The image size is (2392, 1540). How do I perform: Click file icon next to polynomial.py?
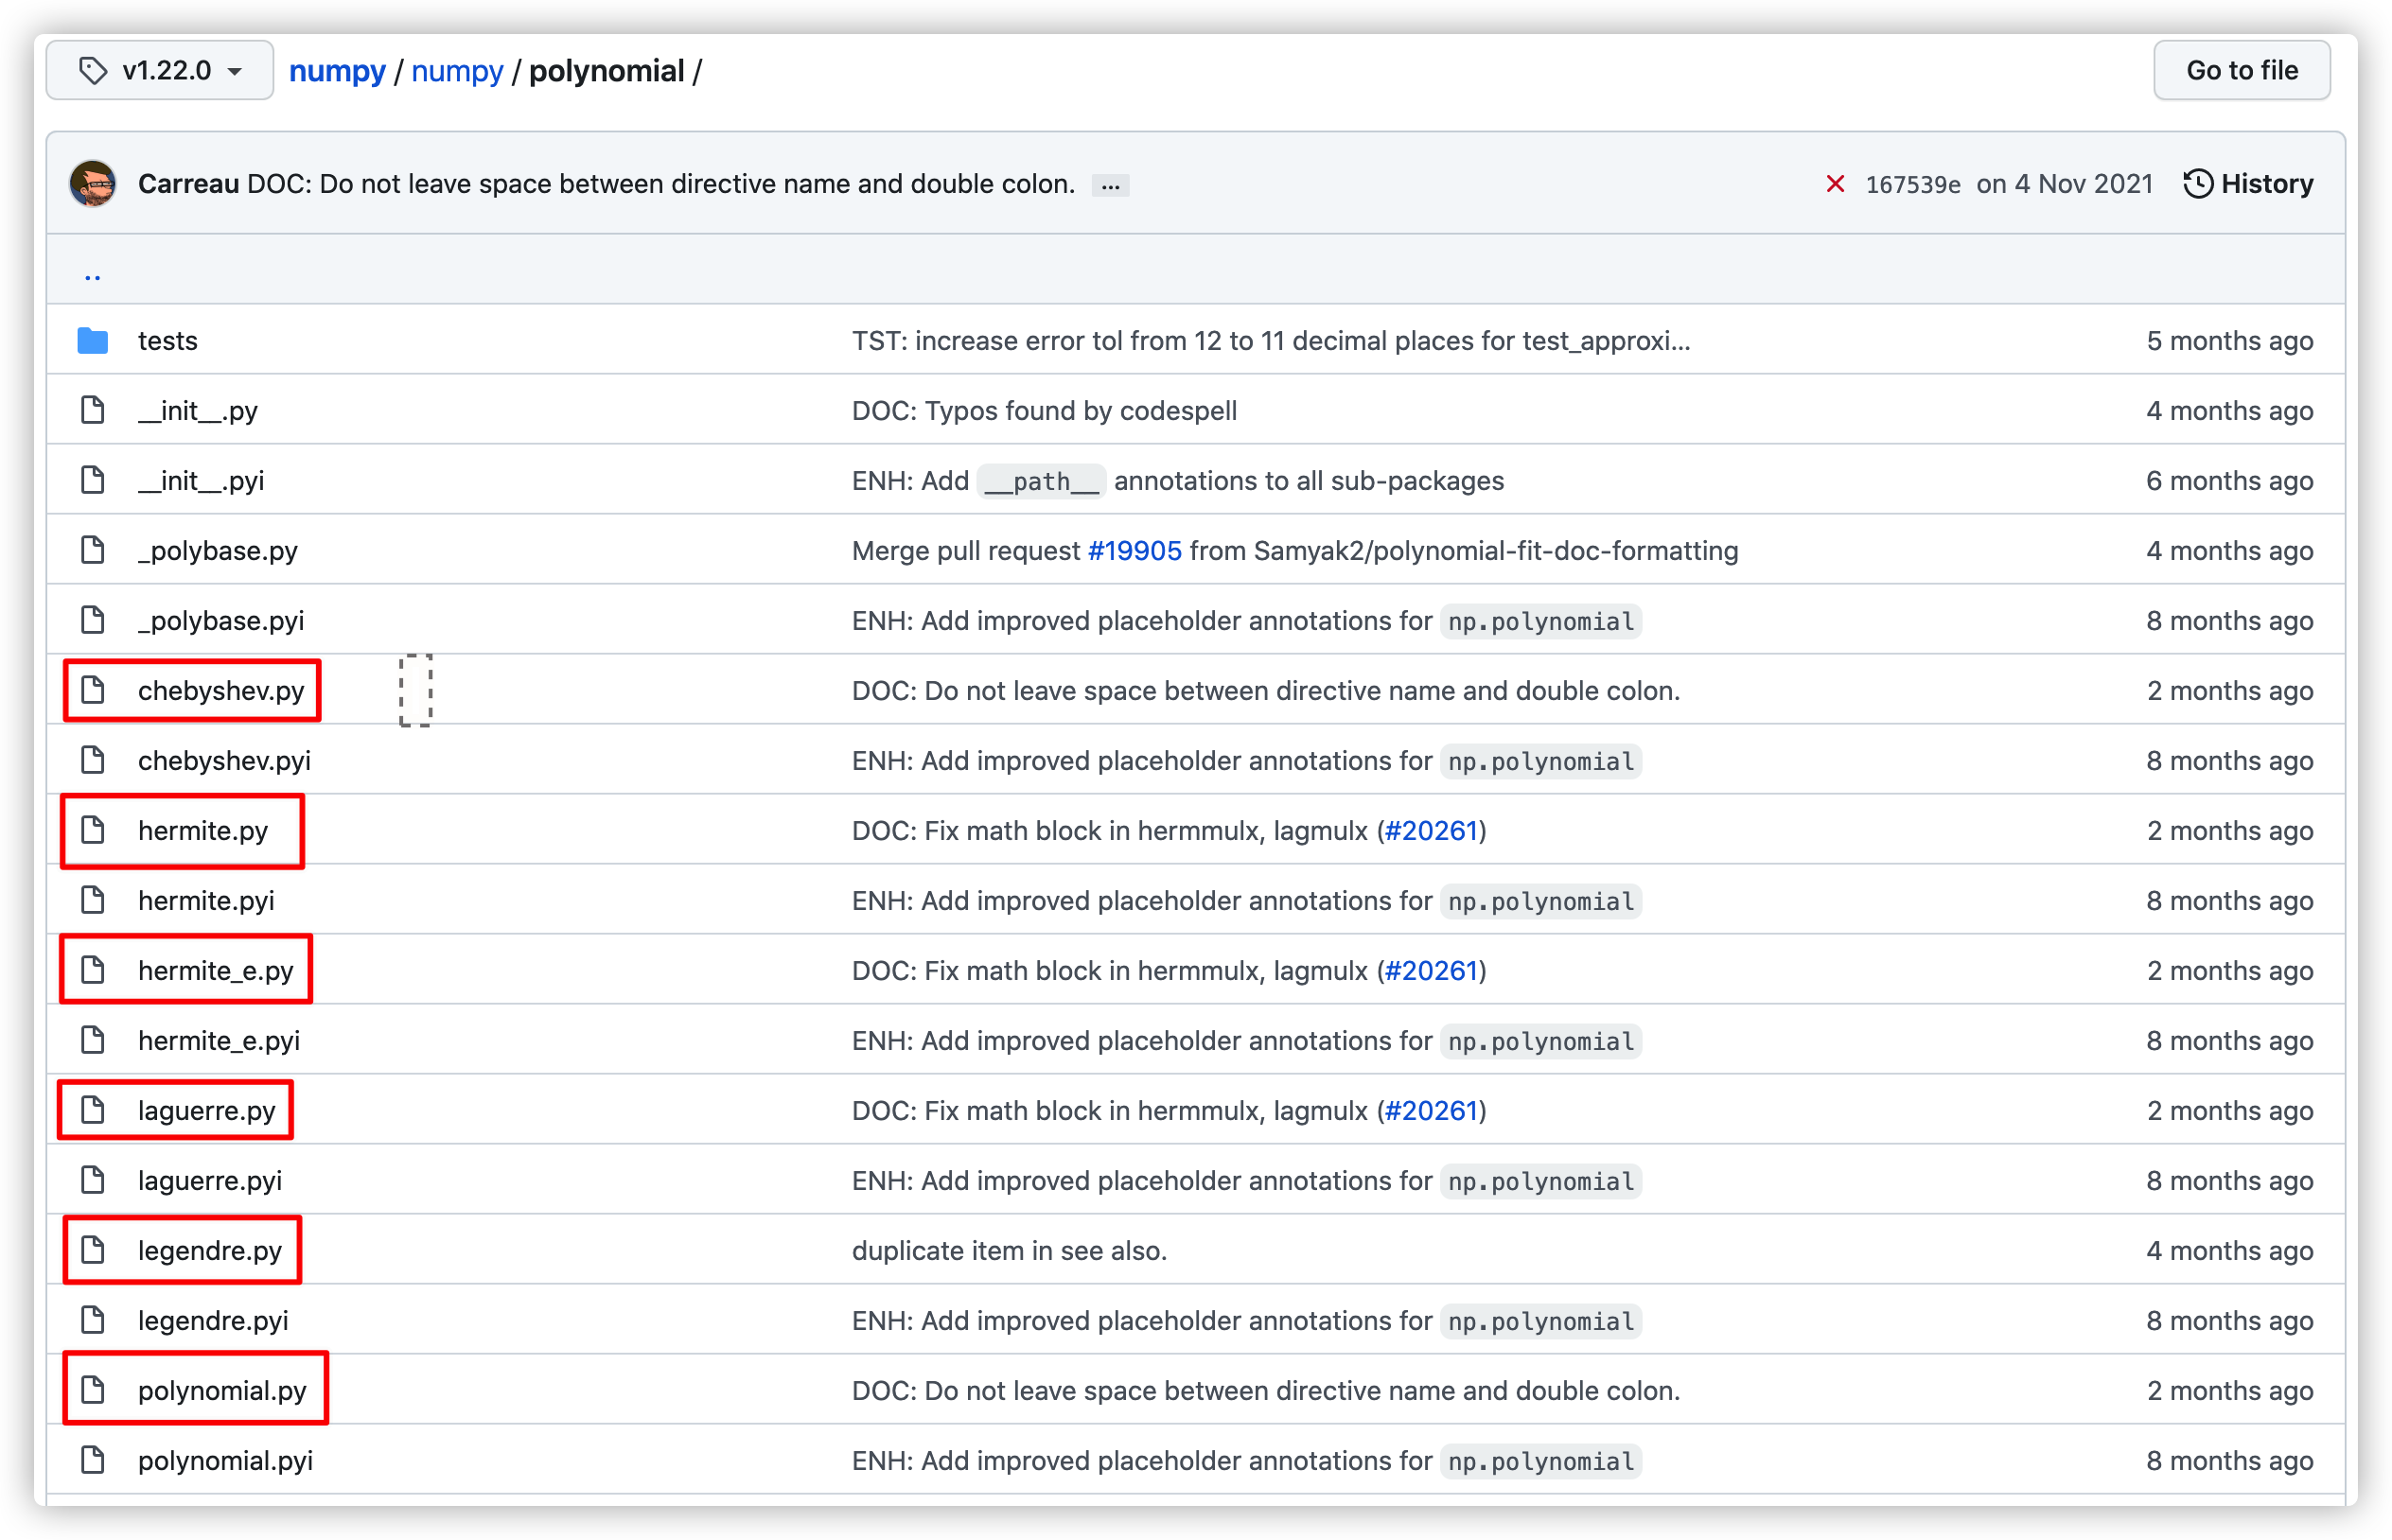[93, 1390]
